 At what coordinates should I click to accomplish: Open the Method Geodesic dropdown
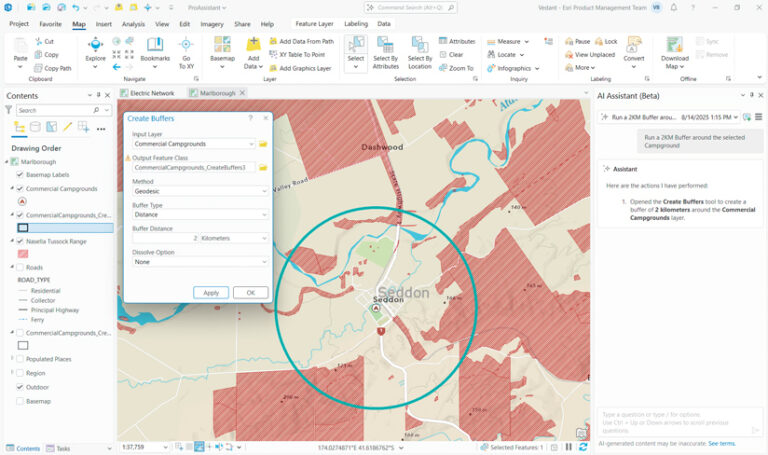pyautogui.click(x=264, y=191)
